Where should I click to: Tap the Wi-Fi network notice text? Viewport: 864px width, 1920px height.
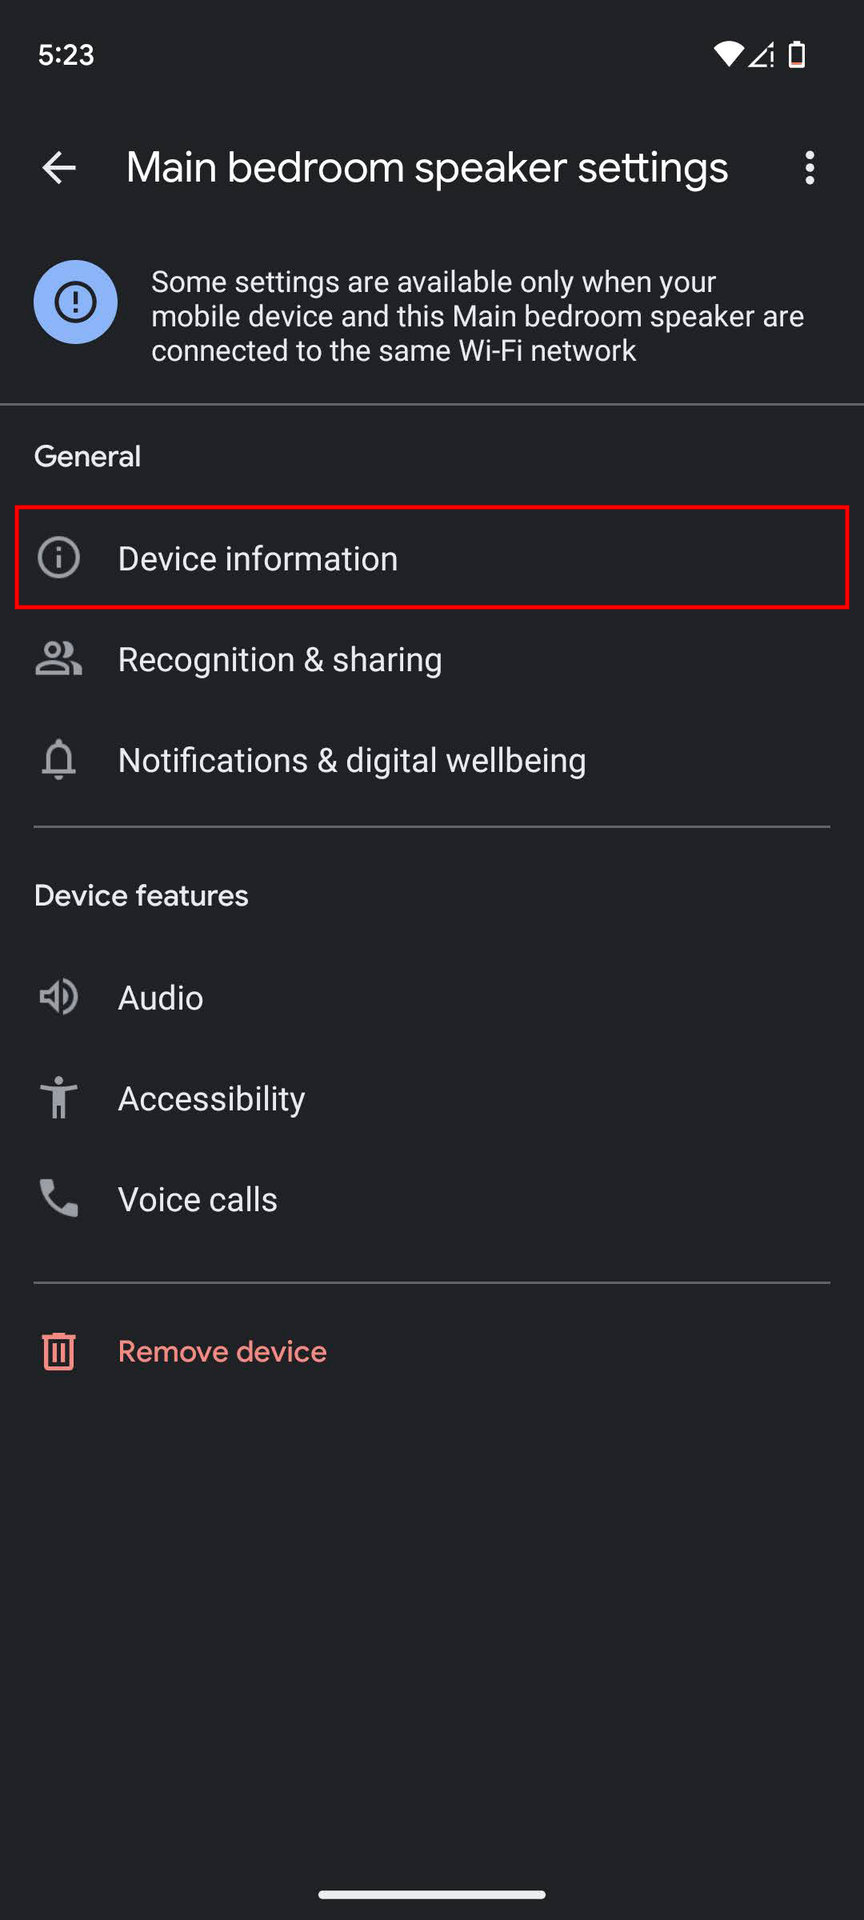[x=477, y=316]
